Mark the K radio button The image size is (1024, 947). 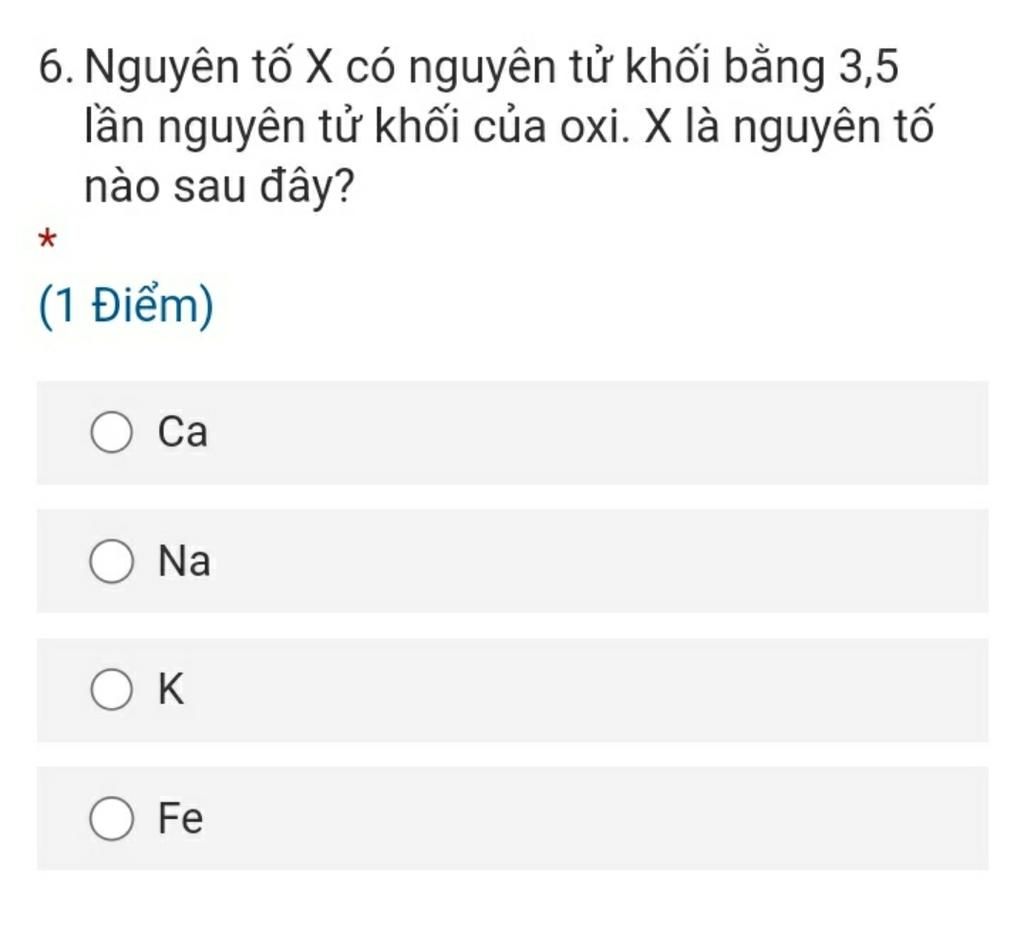pyautogui.click(x=112, y=689)
